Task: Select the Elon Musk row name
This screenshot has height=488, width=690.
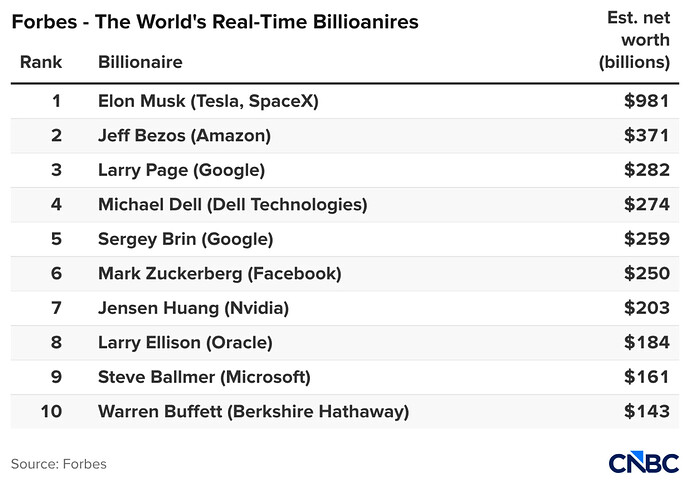Action: click(208, 101)
